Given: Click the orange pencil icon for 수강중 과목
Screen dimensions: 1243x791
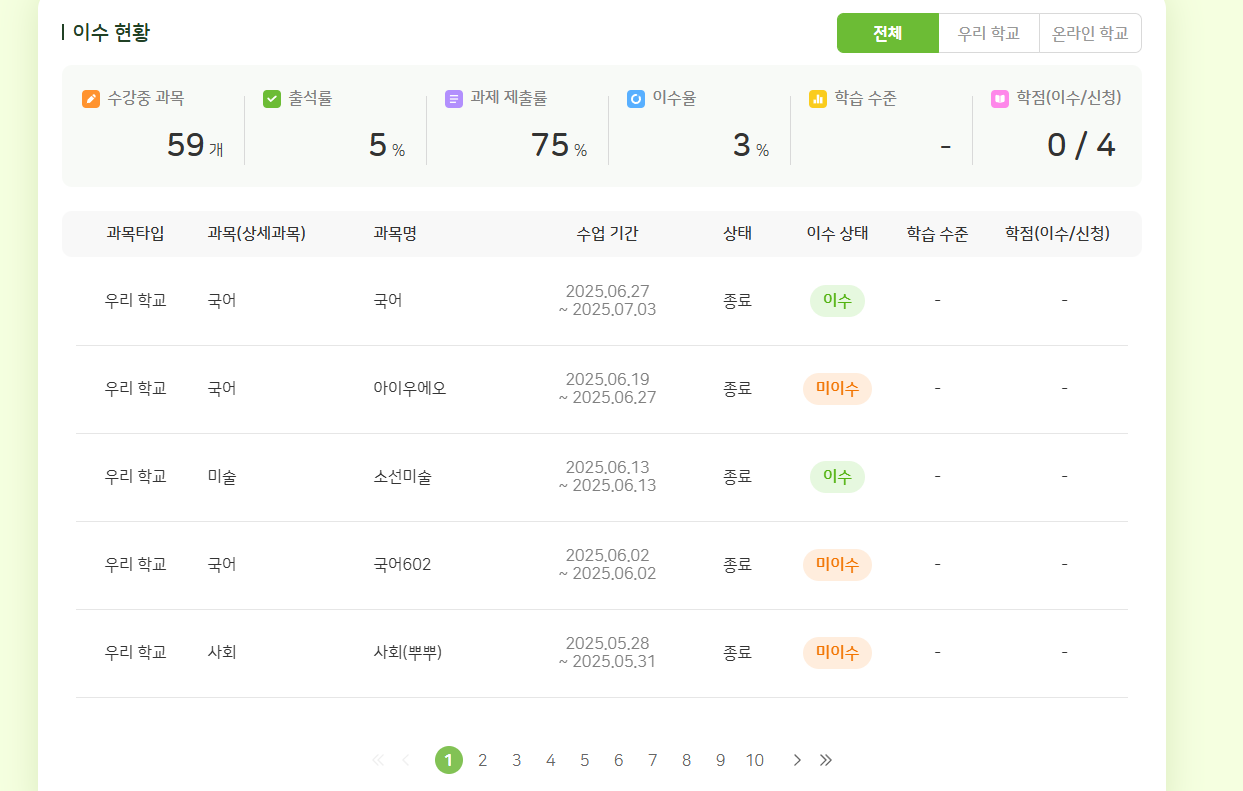Looking at the screenshot, I should [x=91, y=99].
